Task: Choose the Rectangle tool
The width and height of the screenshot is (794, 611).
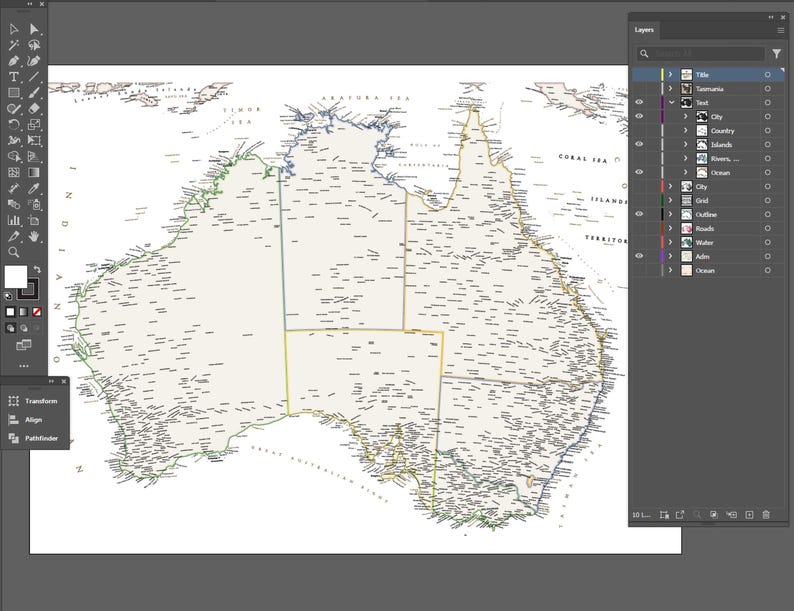Action: click(x=14, y=93)
